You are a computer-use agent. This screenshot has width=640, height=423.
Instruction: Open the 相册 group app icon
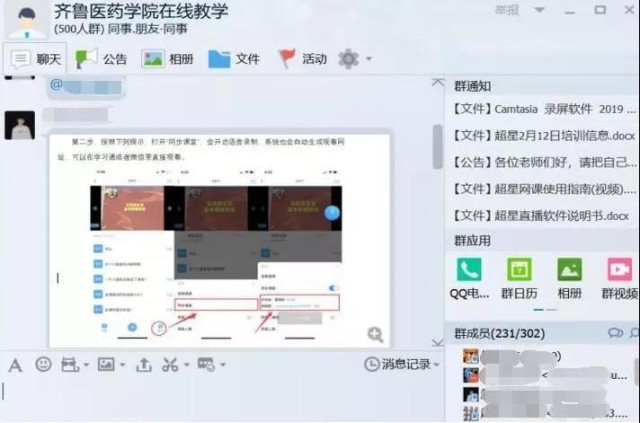click(569, 278)
